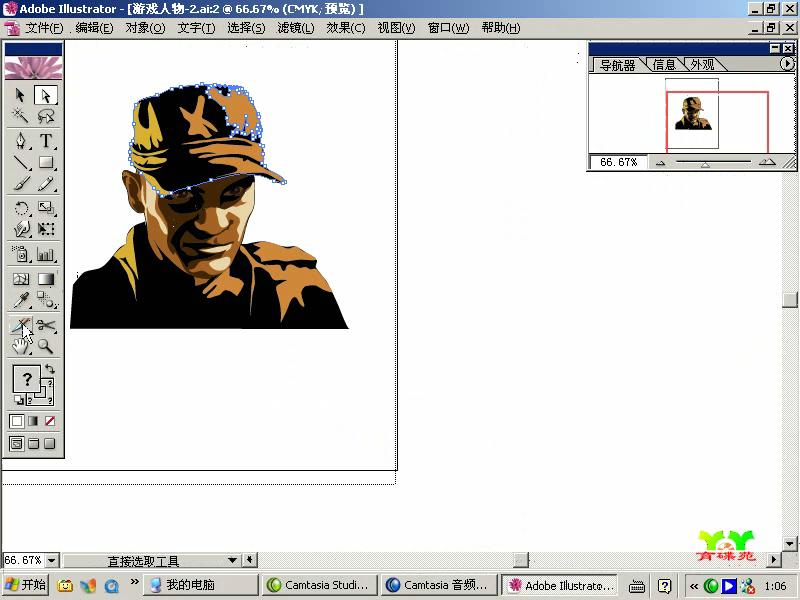Click the Navigator artwork thumbnail
Viewport: 800px width, 600px height.
pos(692,113)
